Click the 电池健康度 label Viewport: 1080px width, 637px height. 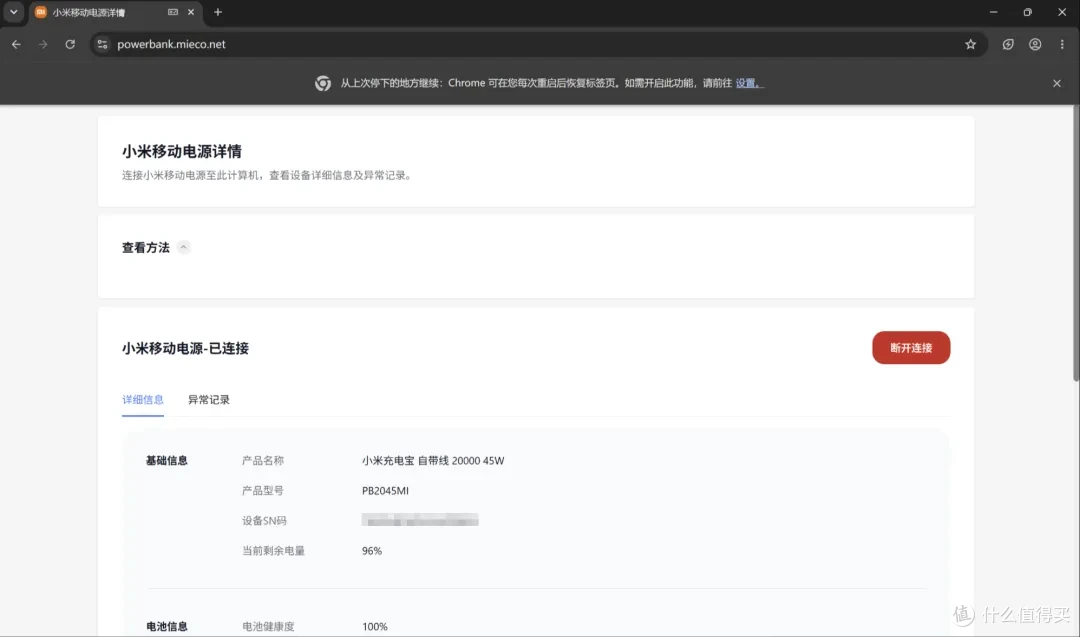click(268, 627)
